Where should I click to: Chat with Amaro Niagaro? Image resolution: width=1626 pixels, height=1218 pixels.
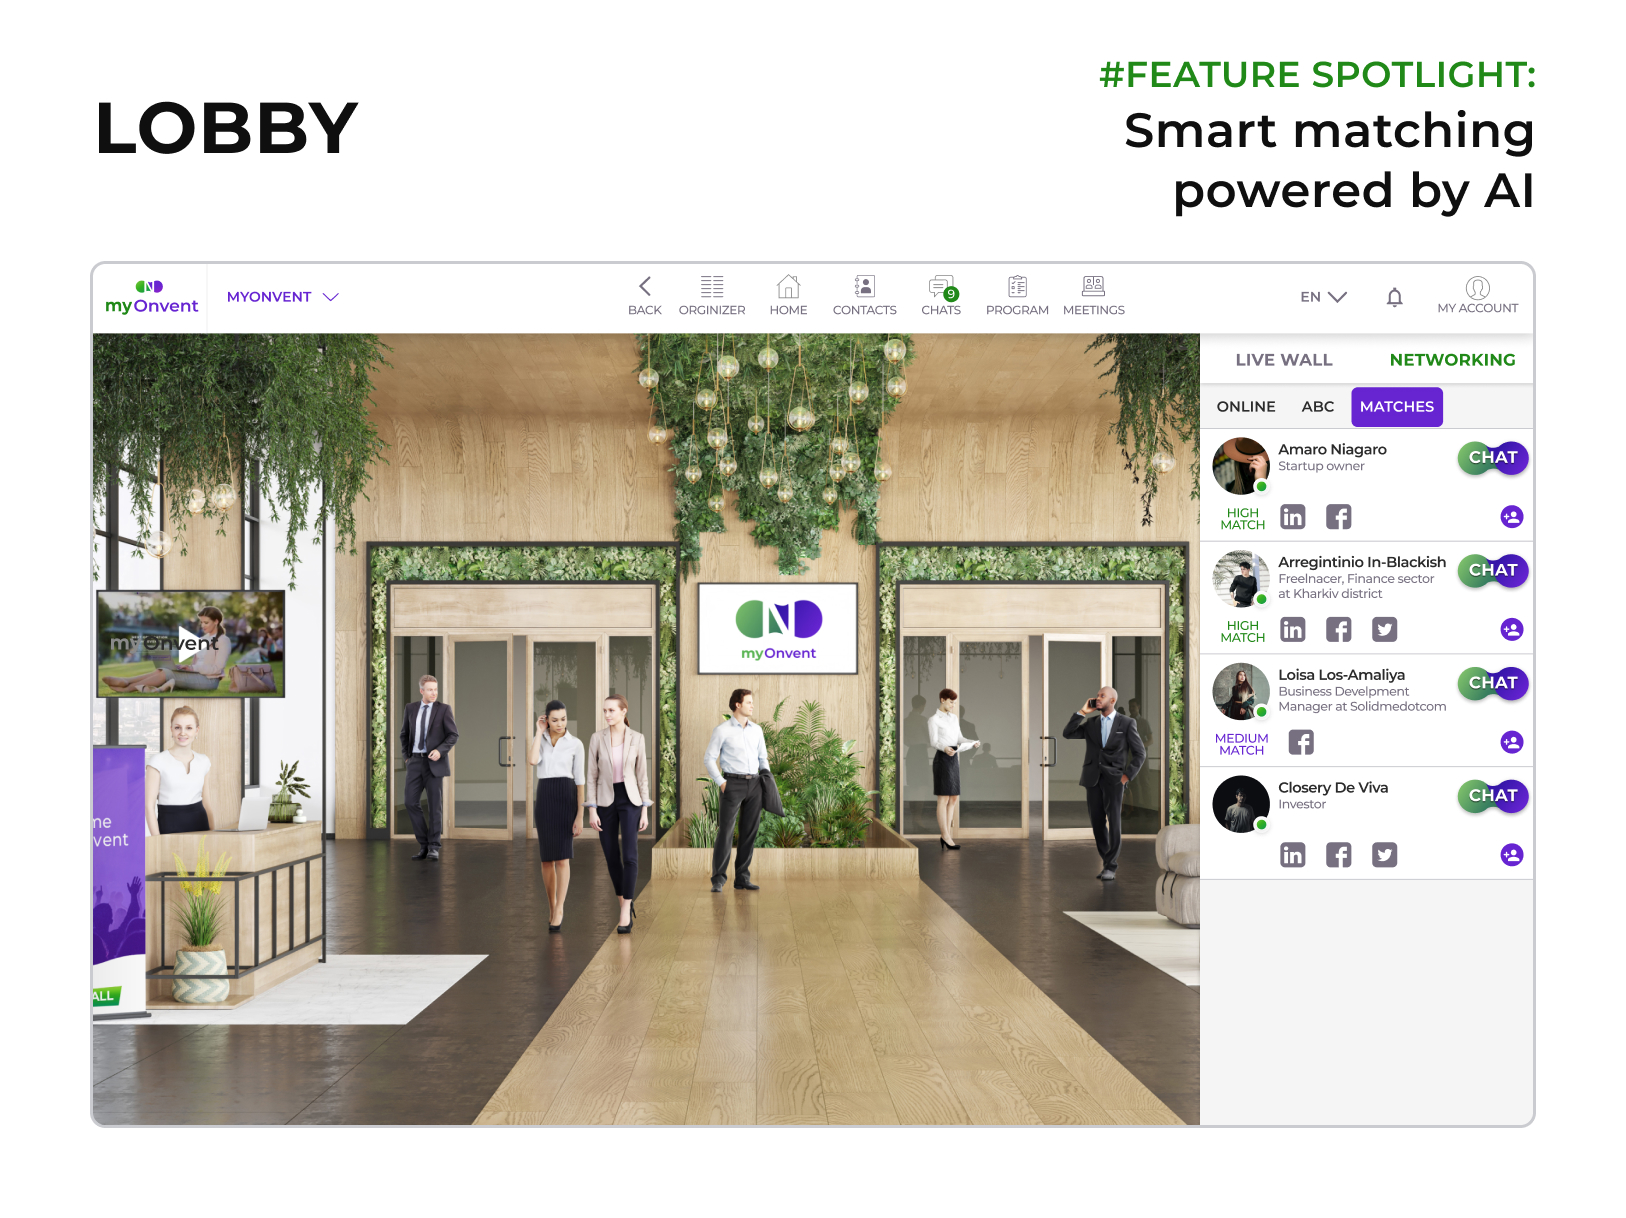(x=1493, y=458)
